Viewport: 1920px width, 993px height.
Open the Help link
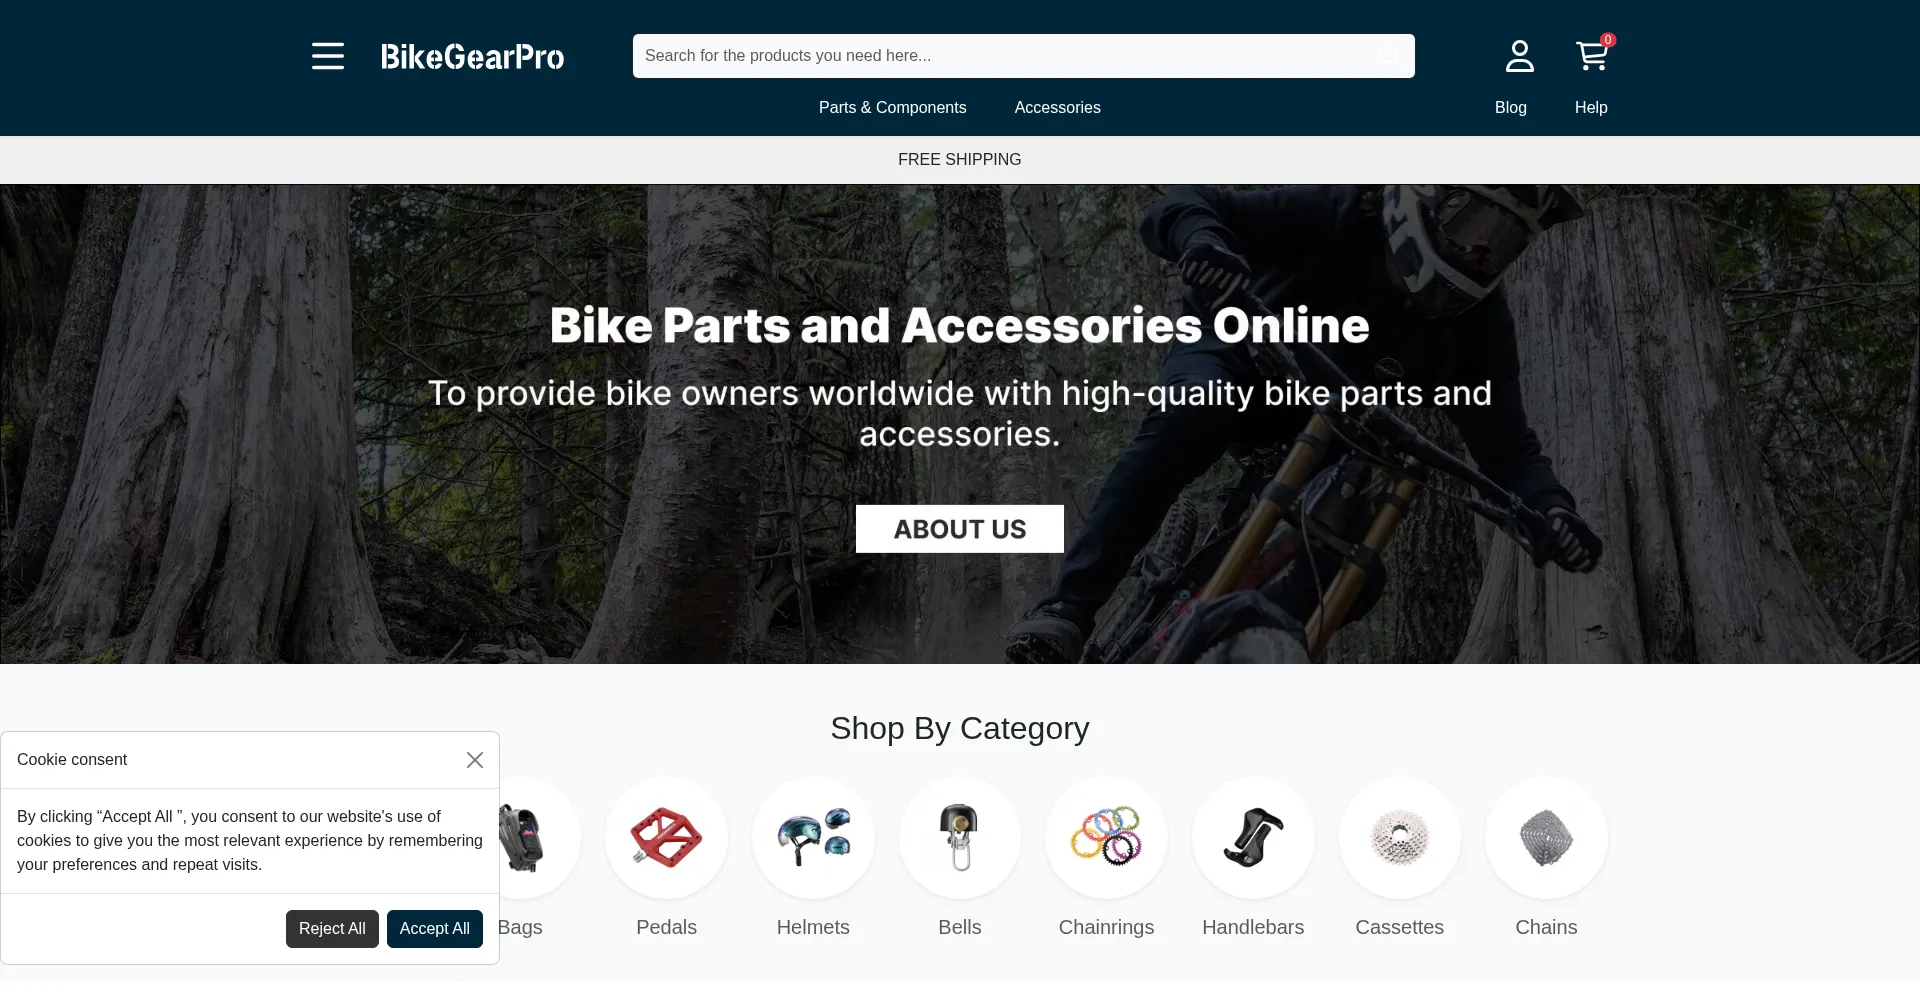[x=1591, y=108]
